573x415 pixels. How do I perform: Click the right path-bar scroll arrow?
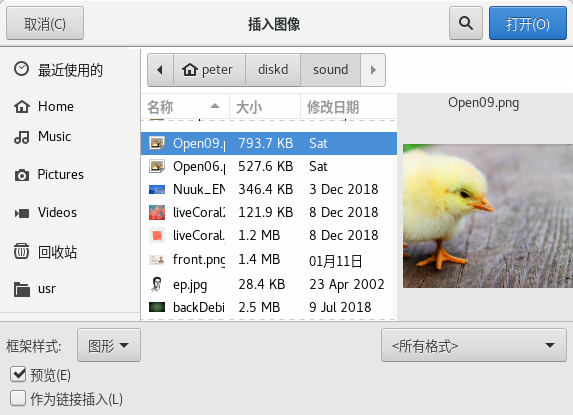pyautogui.click(x=373, y=70)
